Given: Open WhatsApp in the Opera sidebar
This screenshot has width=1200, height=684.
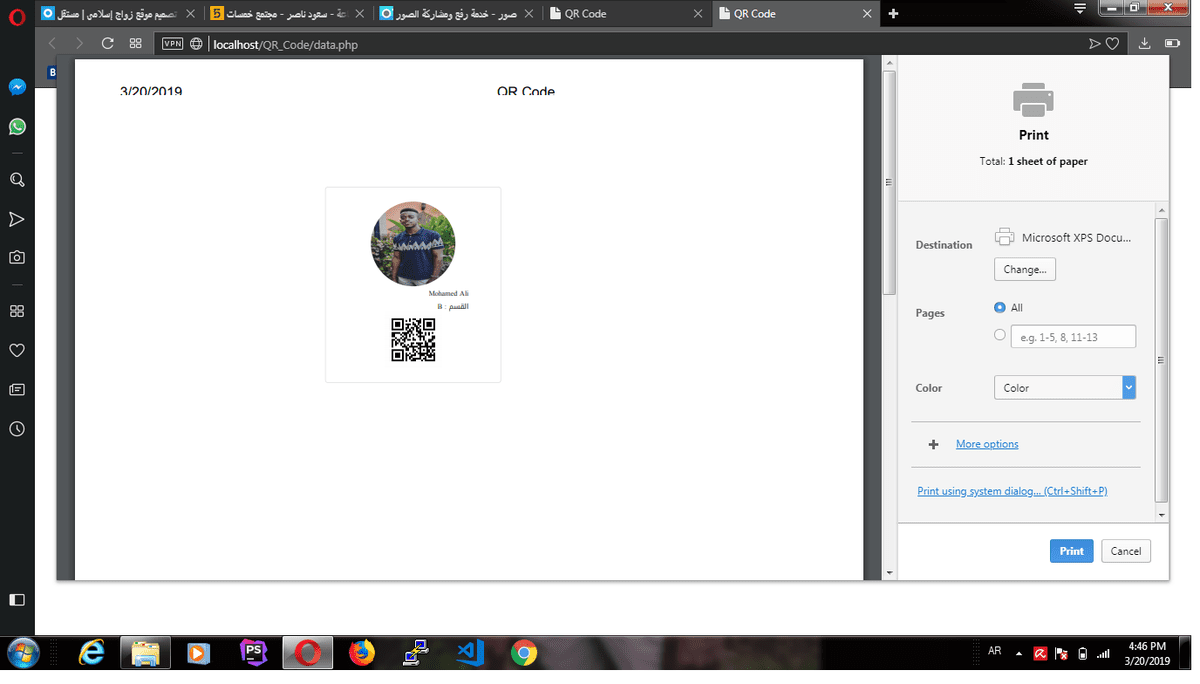Looking at the screenshot, I should [17, 127].
